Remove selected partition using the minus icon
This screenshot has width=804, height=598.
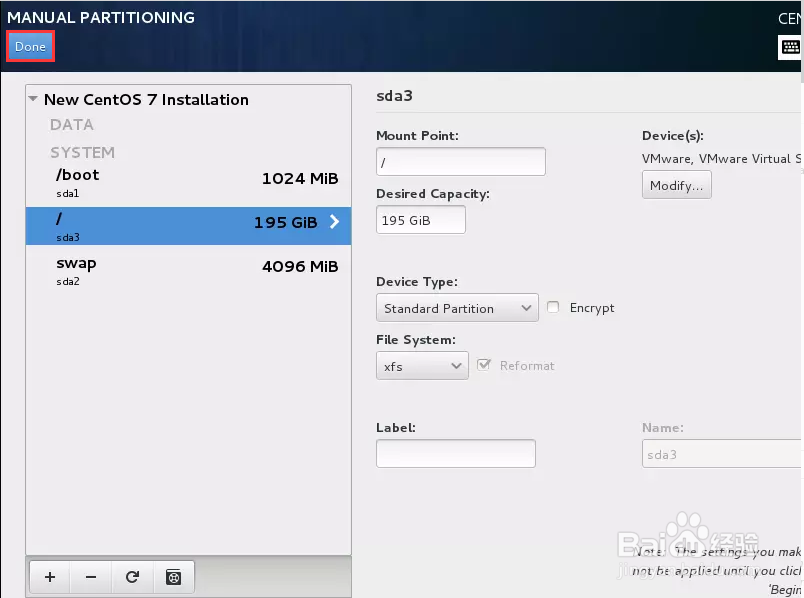coord(90,577)
